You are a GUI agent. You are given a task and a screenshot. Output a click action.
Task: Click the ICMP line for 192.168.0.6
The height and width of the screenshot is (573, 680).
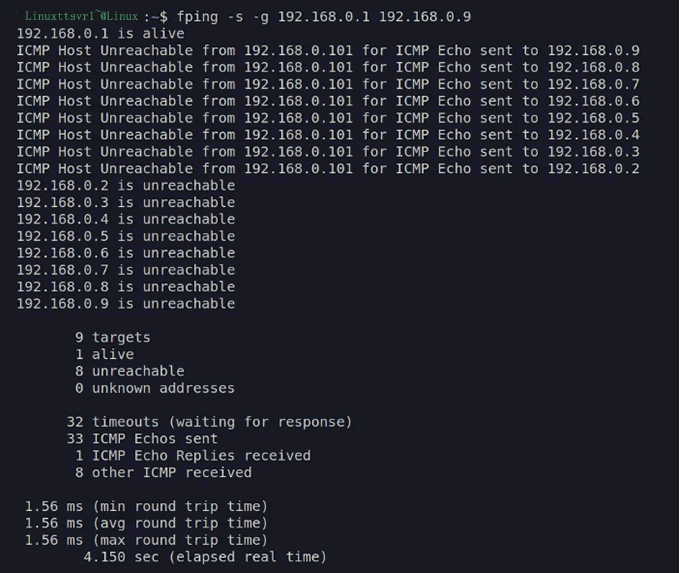pos(328,101)
